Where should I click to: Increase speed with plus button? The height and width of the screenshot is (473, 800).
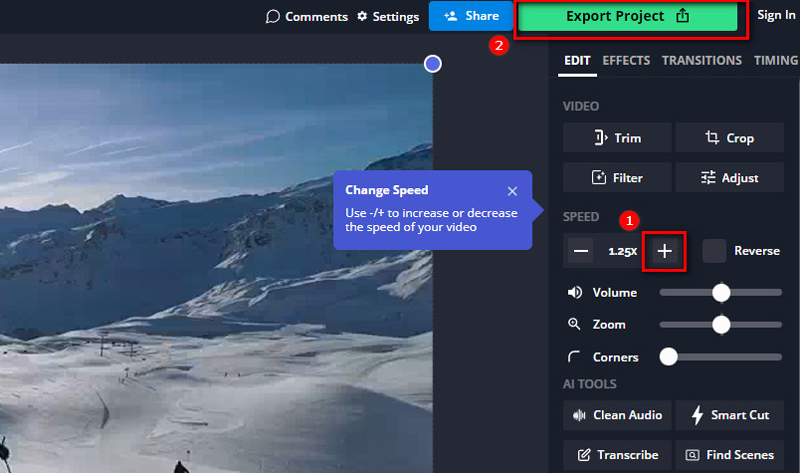pos(665,251)
